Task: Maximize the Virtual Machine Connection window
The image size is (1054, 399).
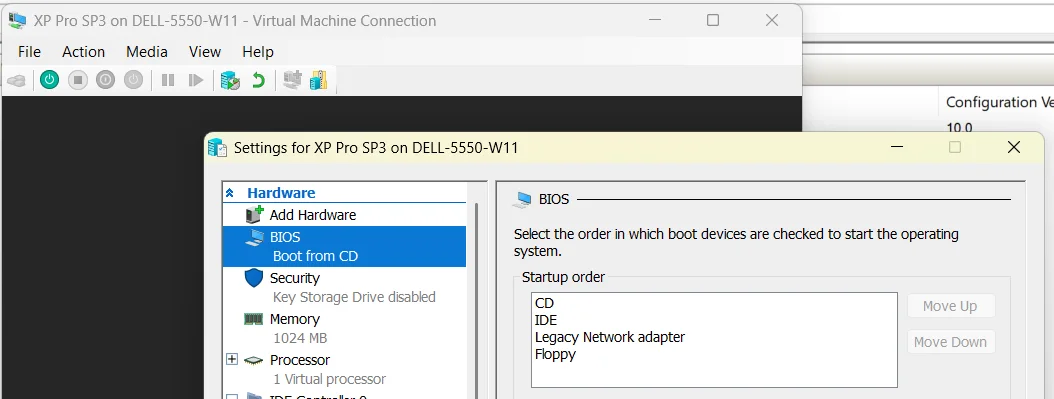Action: coord(713,20)
